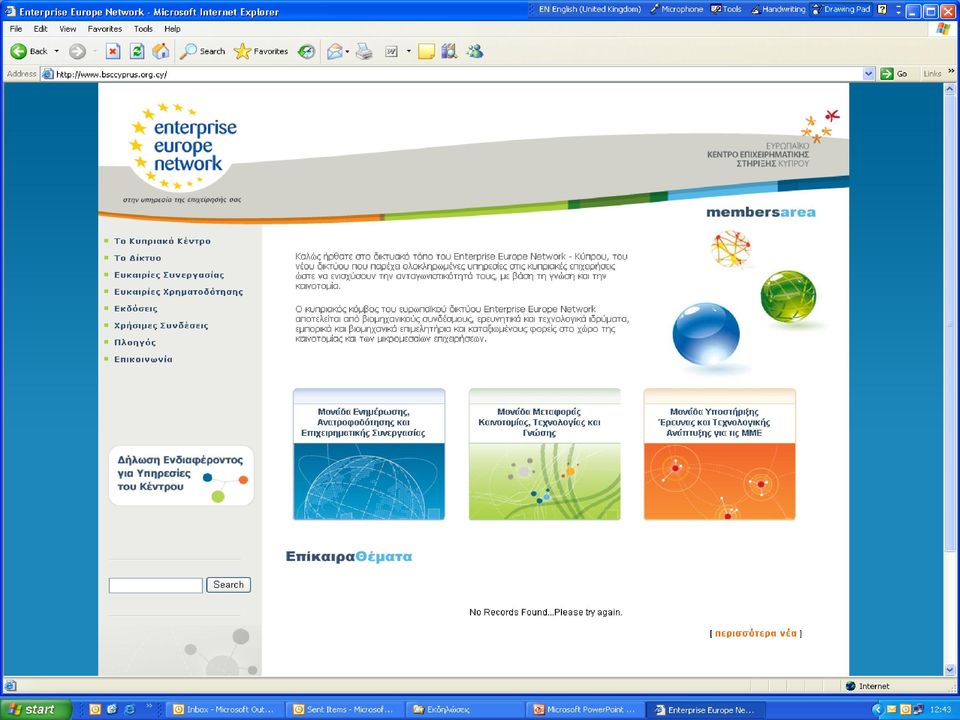Expand hidden system tray icons arrow
The image size is (960, 720).
tap(877, 710)
